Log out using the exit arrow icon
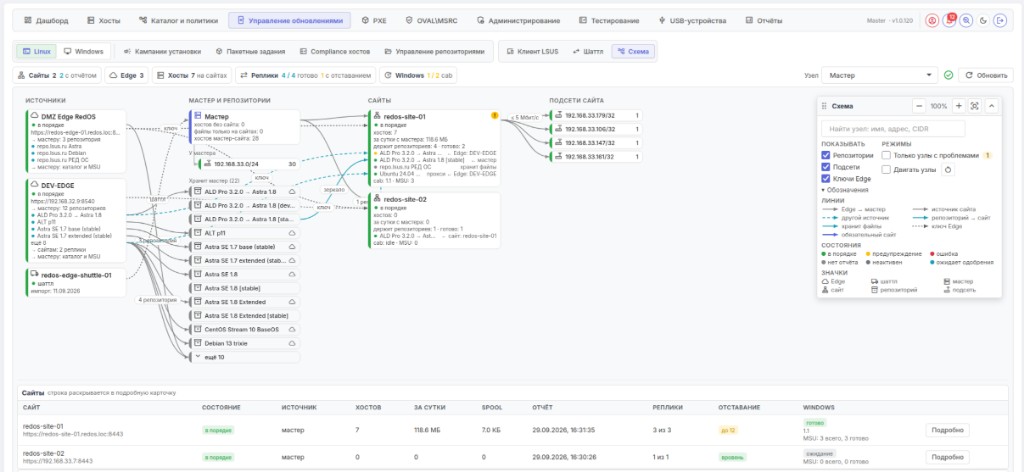The image size is (1024, 472). 1000,21
